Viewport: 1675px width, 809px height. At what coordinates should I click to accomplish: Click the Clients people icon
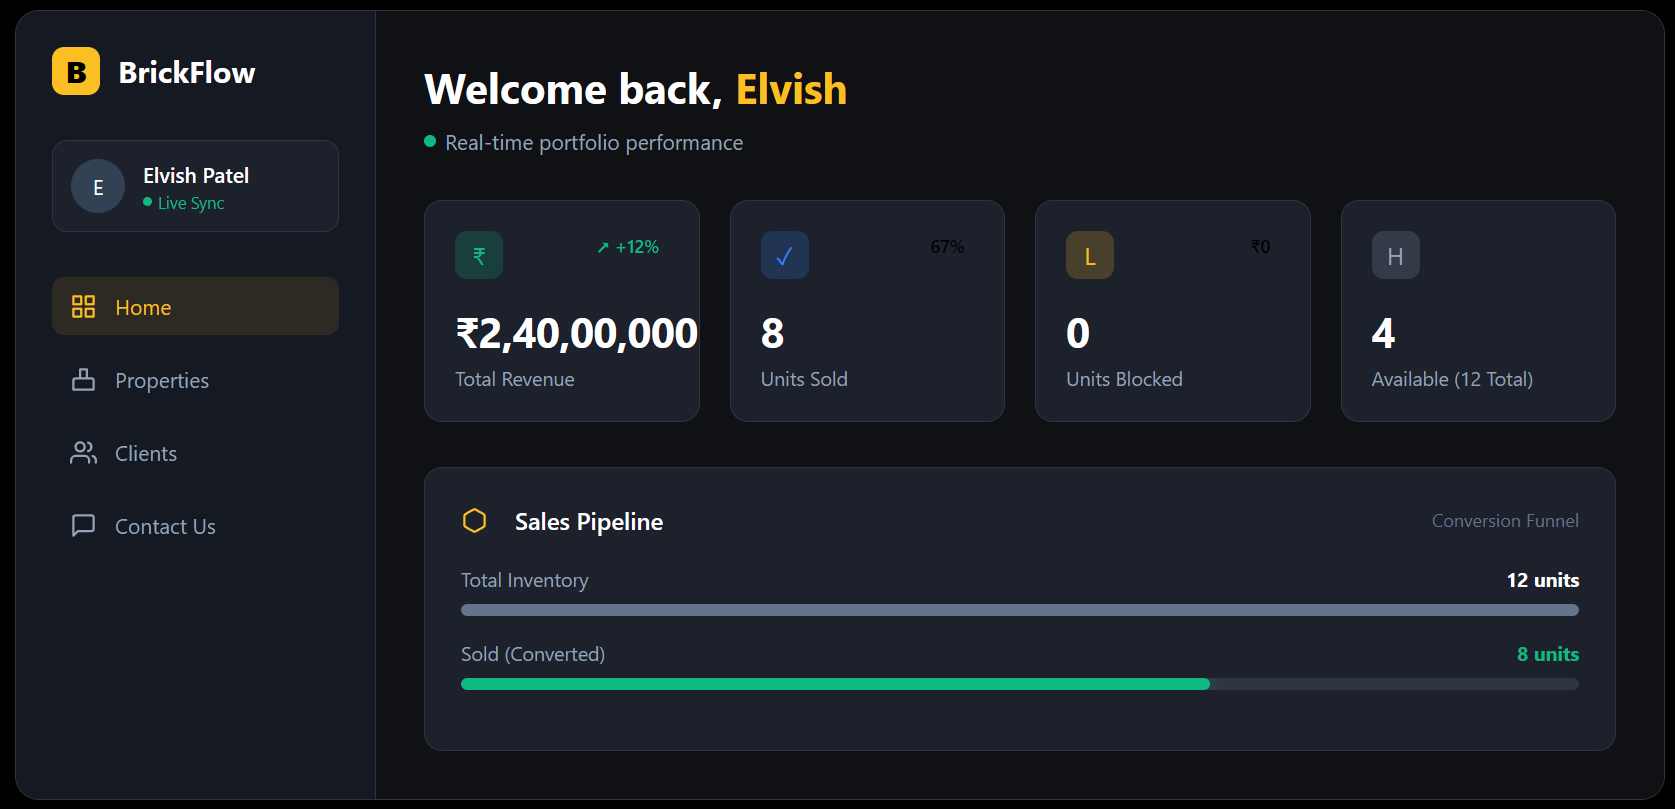coord(83,453)
